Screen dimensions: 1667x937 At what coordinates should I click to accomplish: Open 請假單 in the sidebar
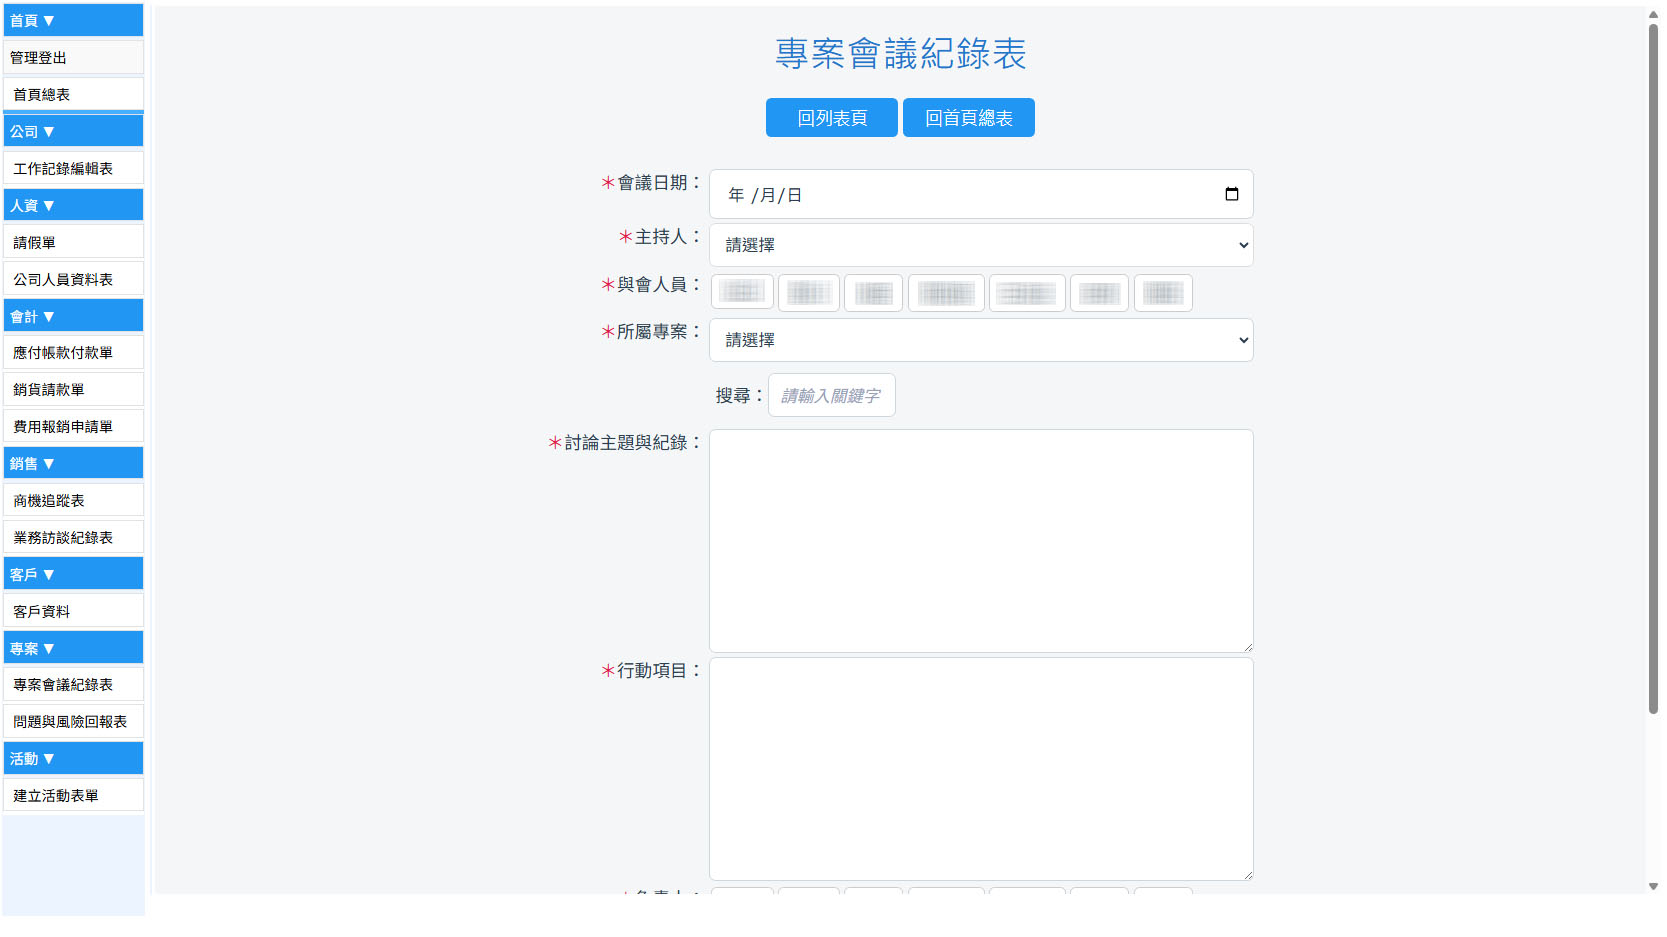coord(73,242)
